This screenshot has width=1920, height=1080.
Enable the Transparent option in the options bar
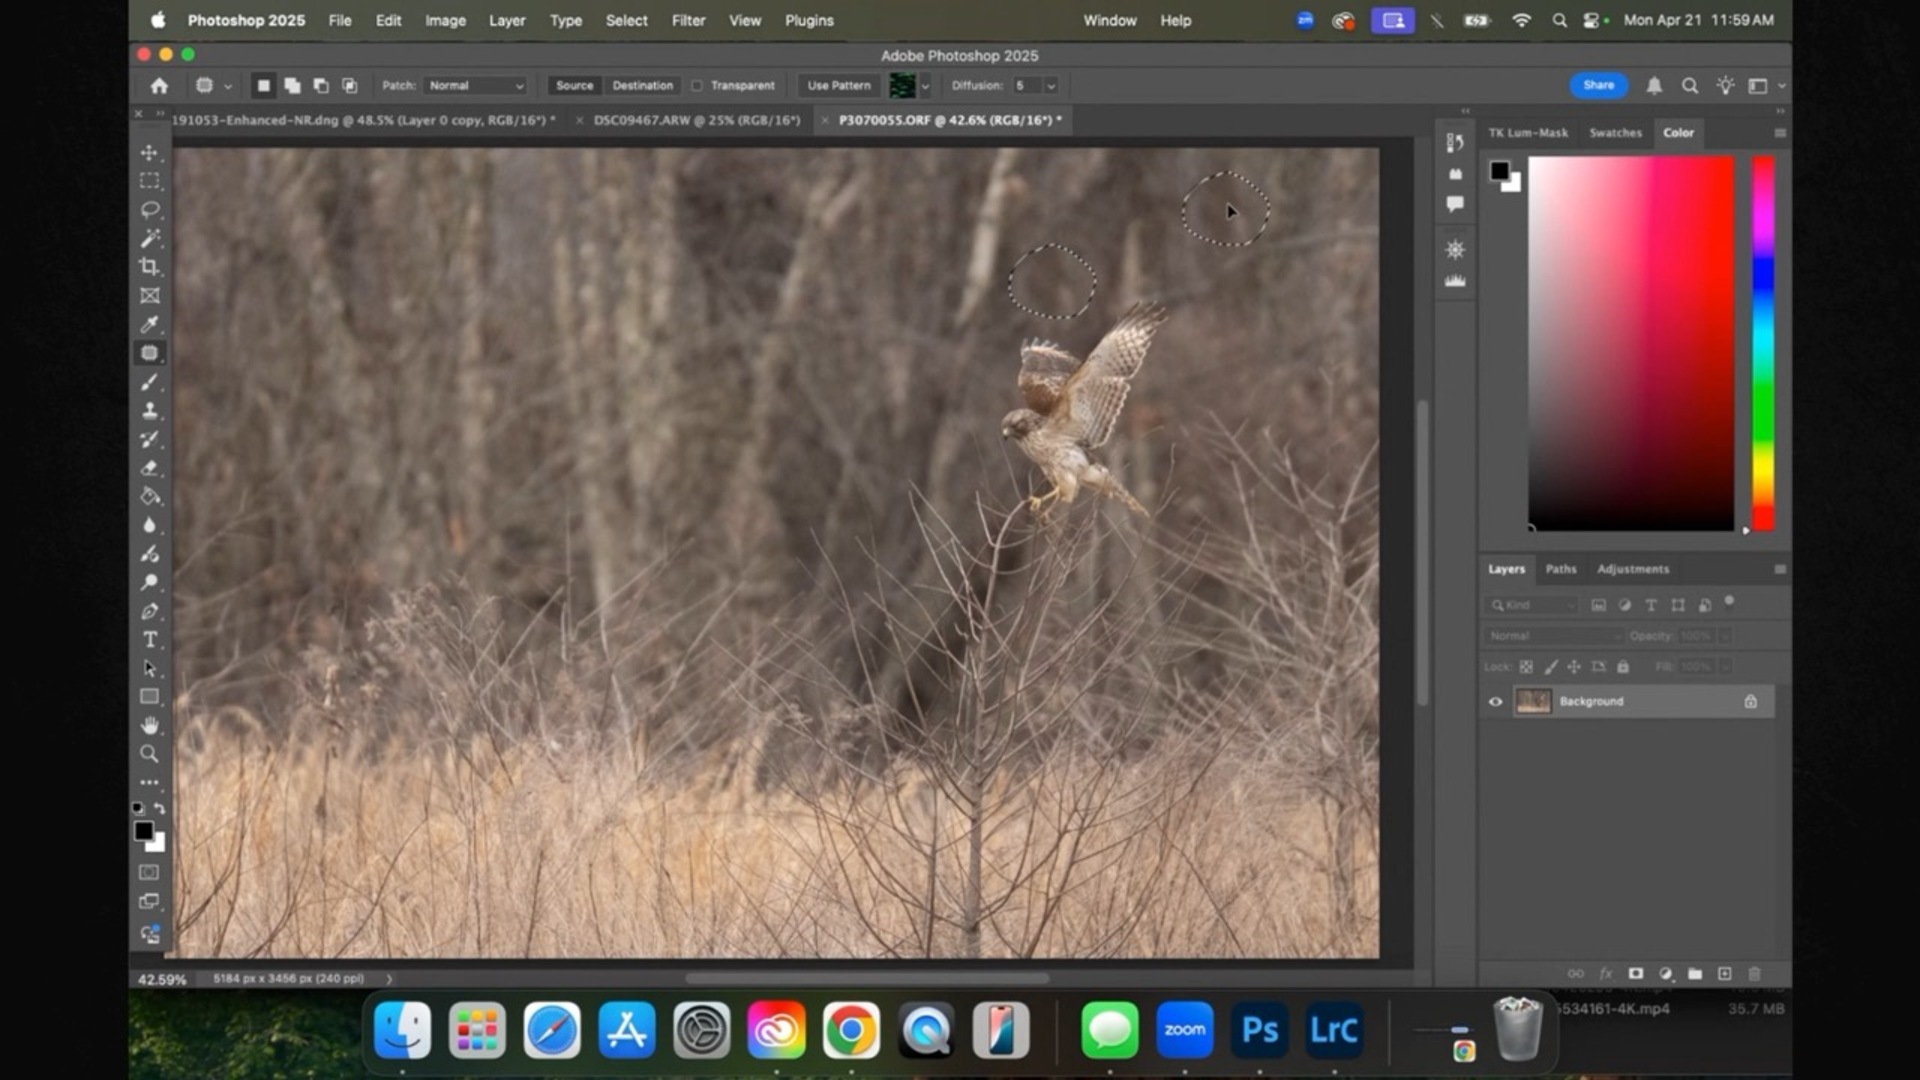click(x=695, y=85)
